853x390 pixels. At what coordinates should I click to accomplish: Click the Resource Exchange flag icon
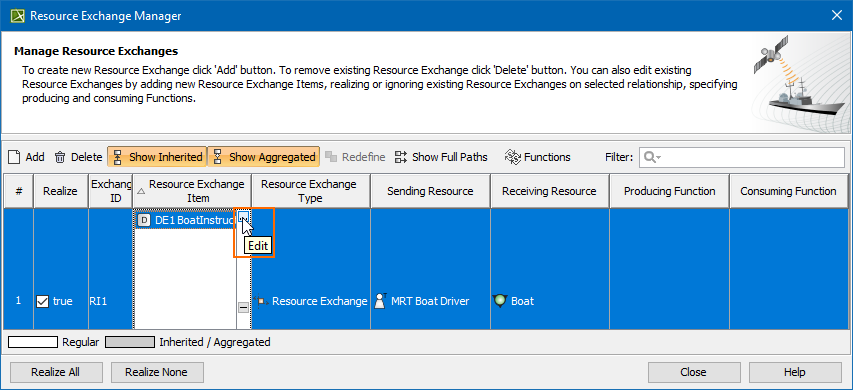(x=262, y=301)
